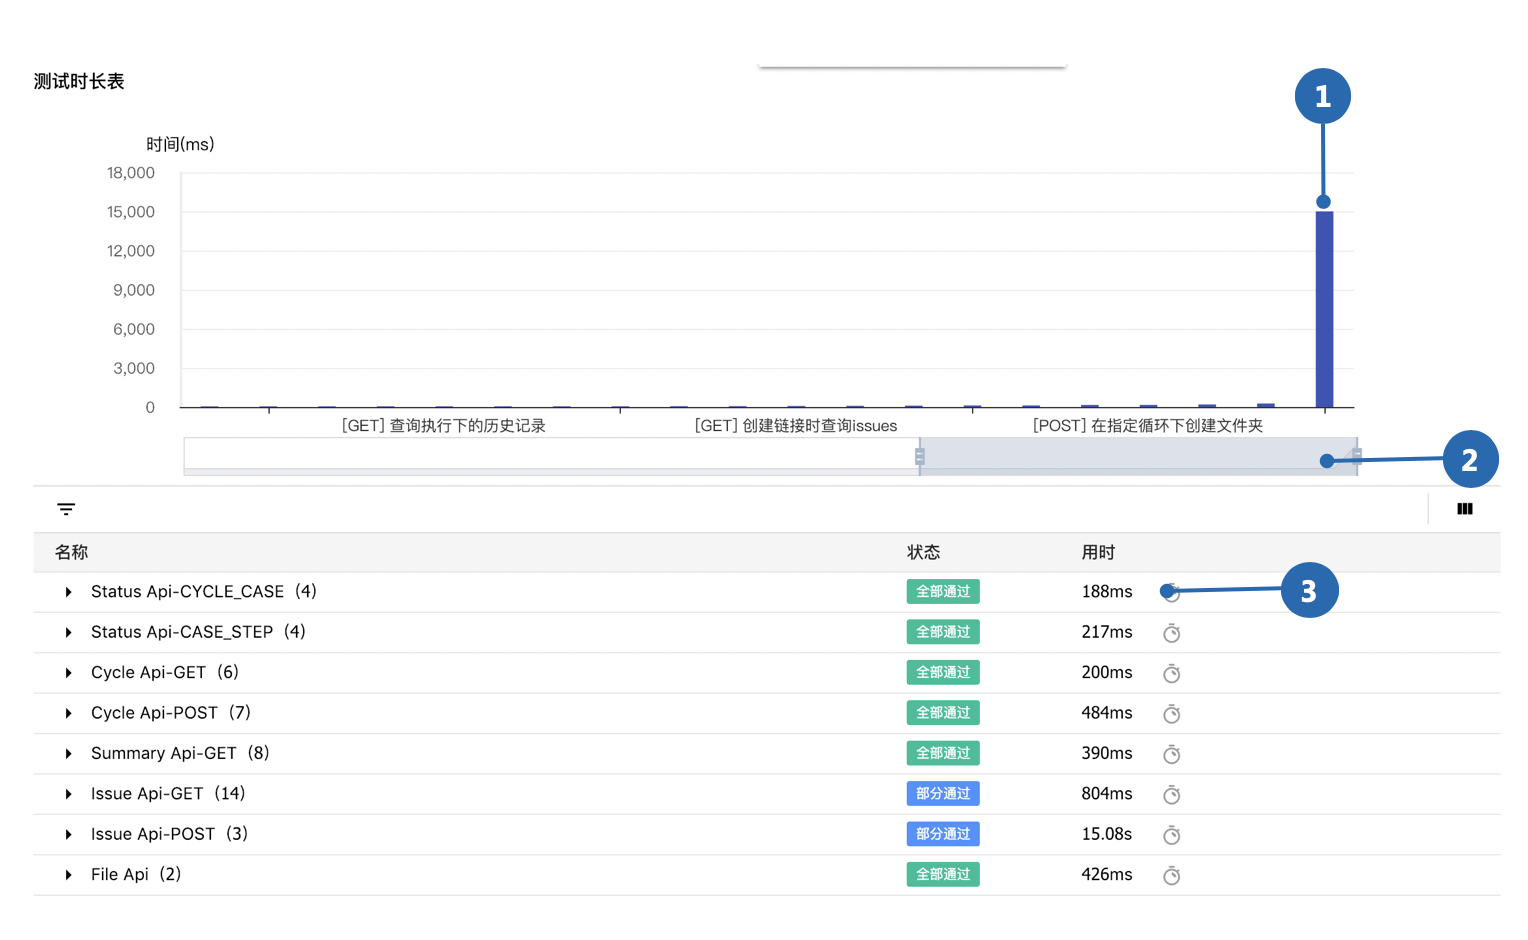Image resolution: width=1528 pixels, height=940 pixels.
Task: Click 部分通过 badge for Issue Api-GET
Action: coord(943,794)
